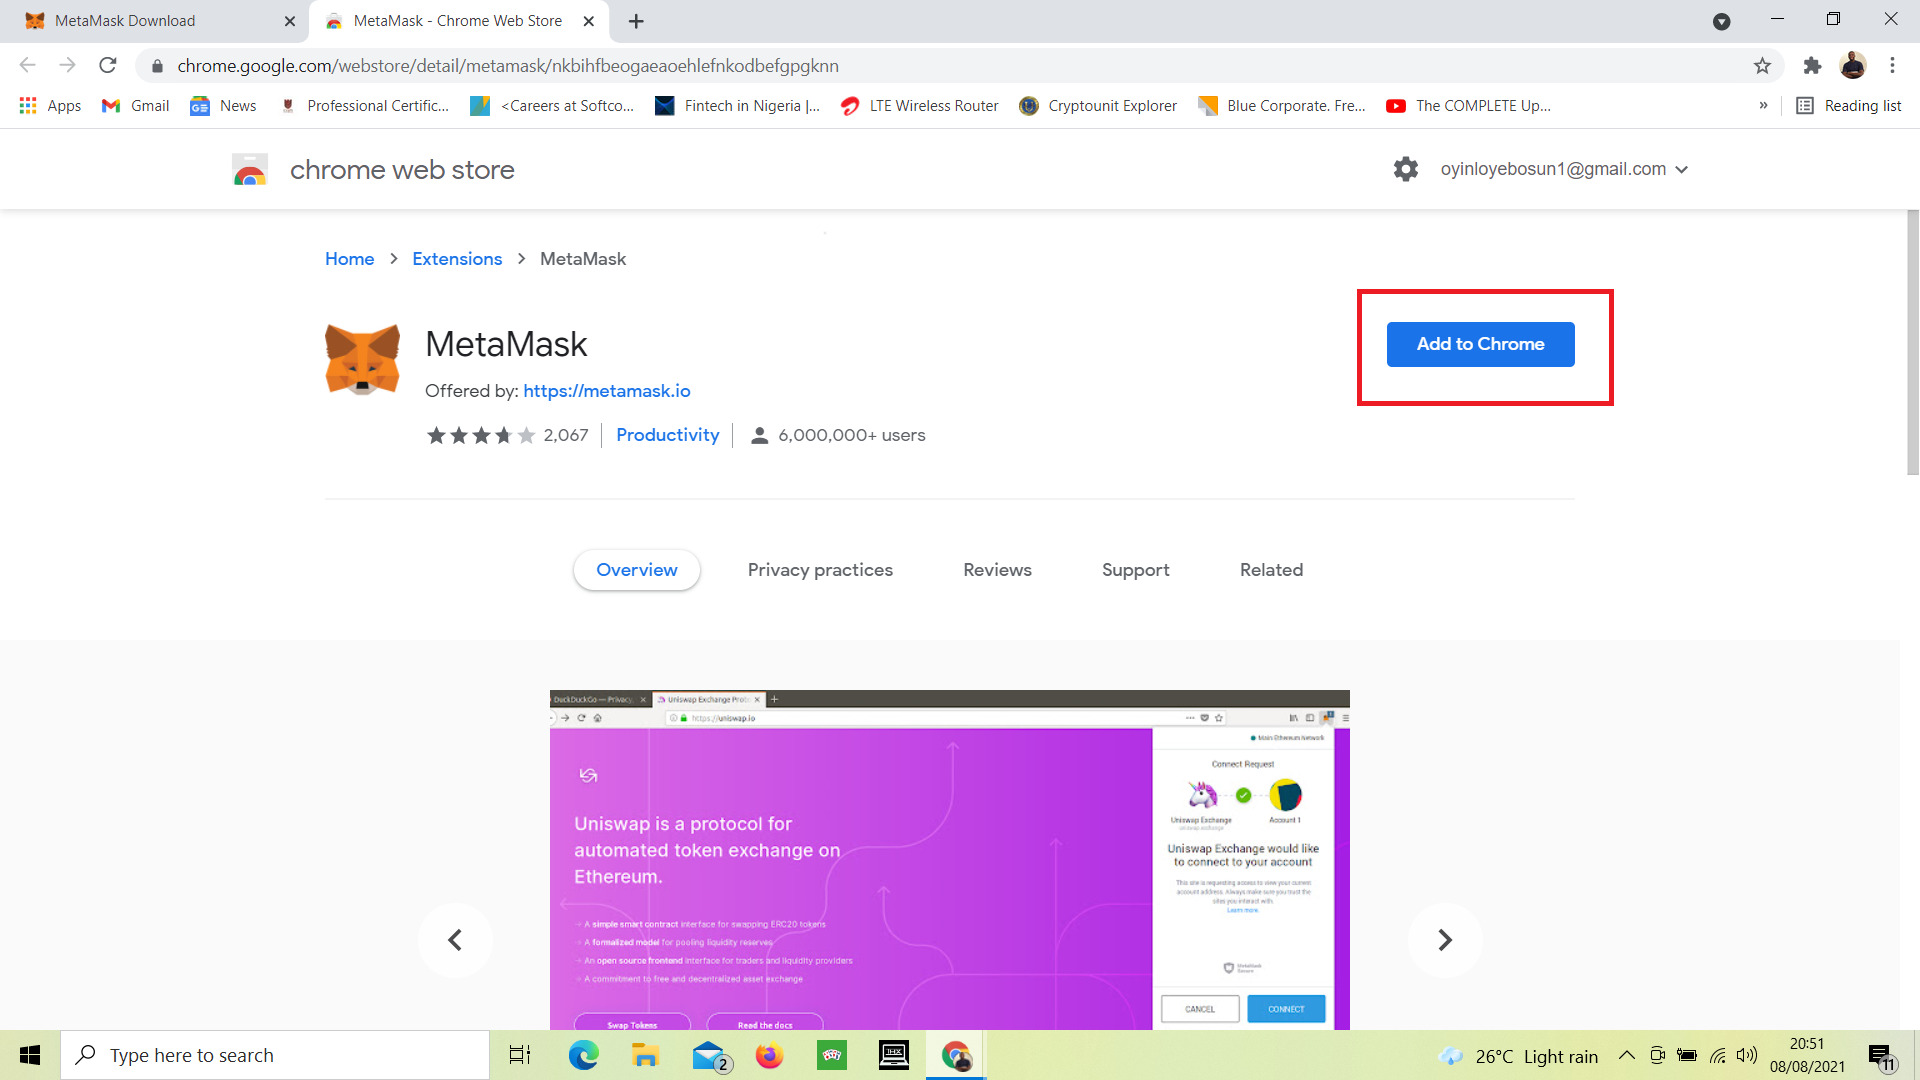Viewport: 1920px width, 1080px height.
Task: Select the Overview tab
Action: click(637, 570)
